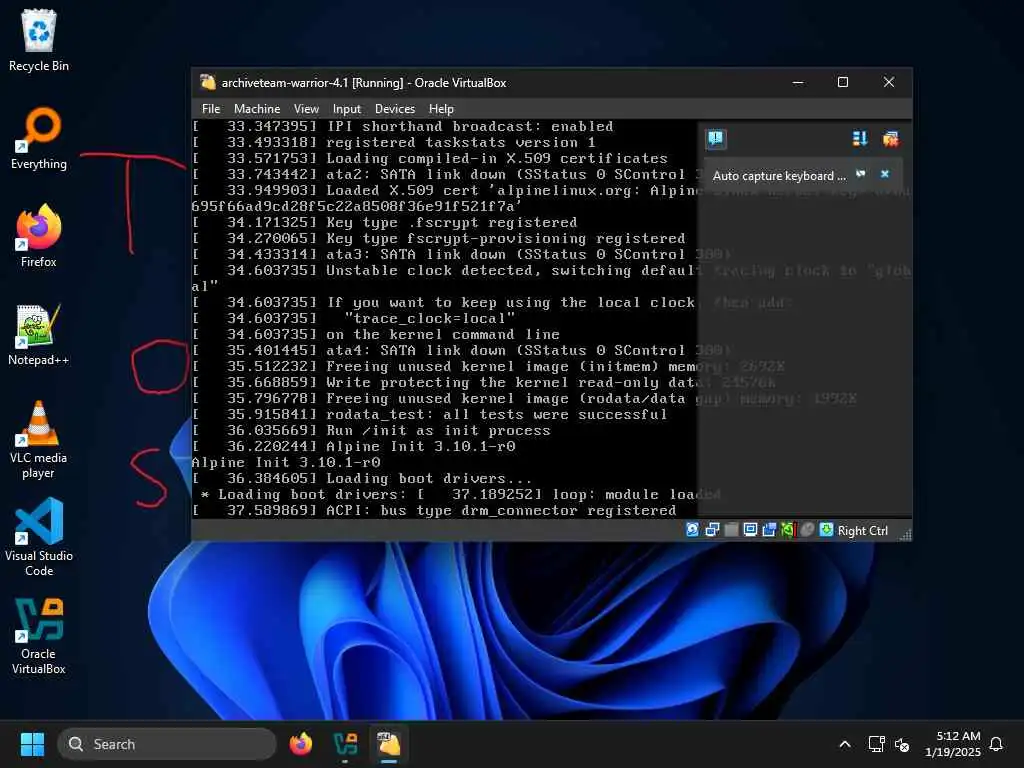The width and height of the screenshot is (1024, 768).
Task: Click the network adapters status icon
Action: (x=712, y=530)
